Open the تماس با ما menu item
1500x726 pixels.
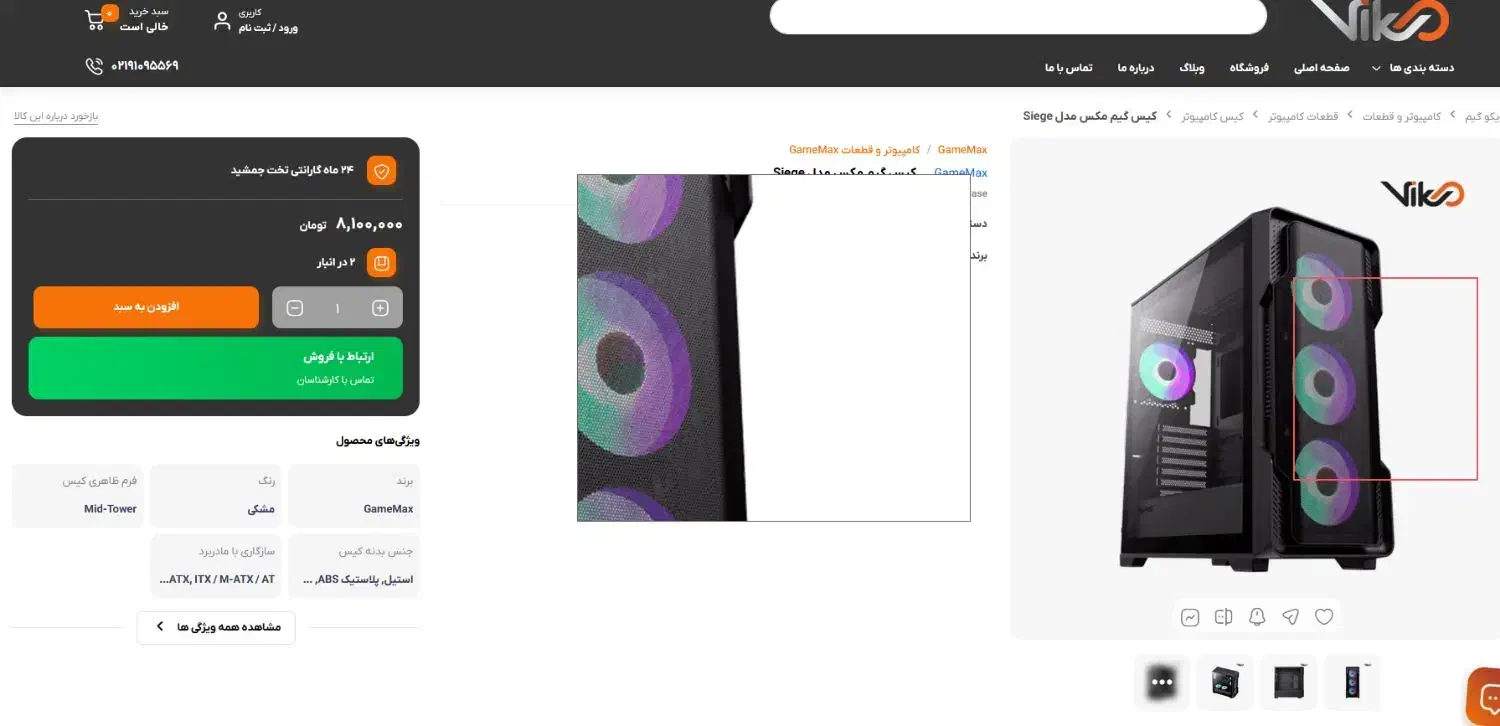(1069, 68)
